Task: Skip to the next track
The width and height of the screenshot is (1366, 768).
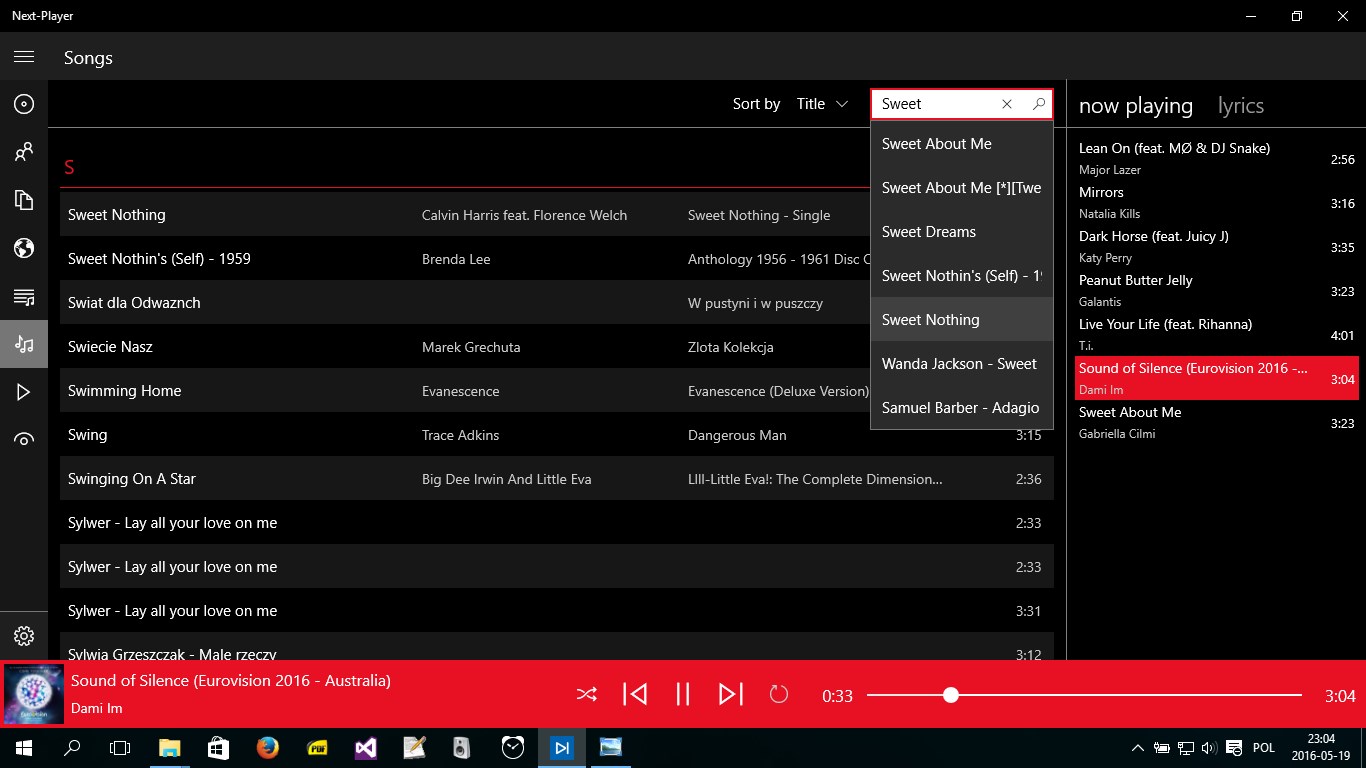Action: tap(731, 694)
